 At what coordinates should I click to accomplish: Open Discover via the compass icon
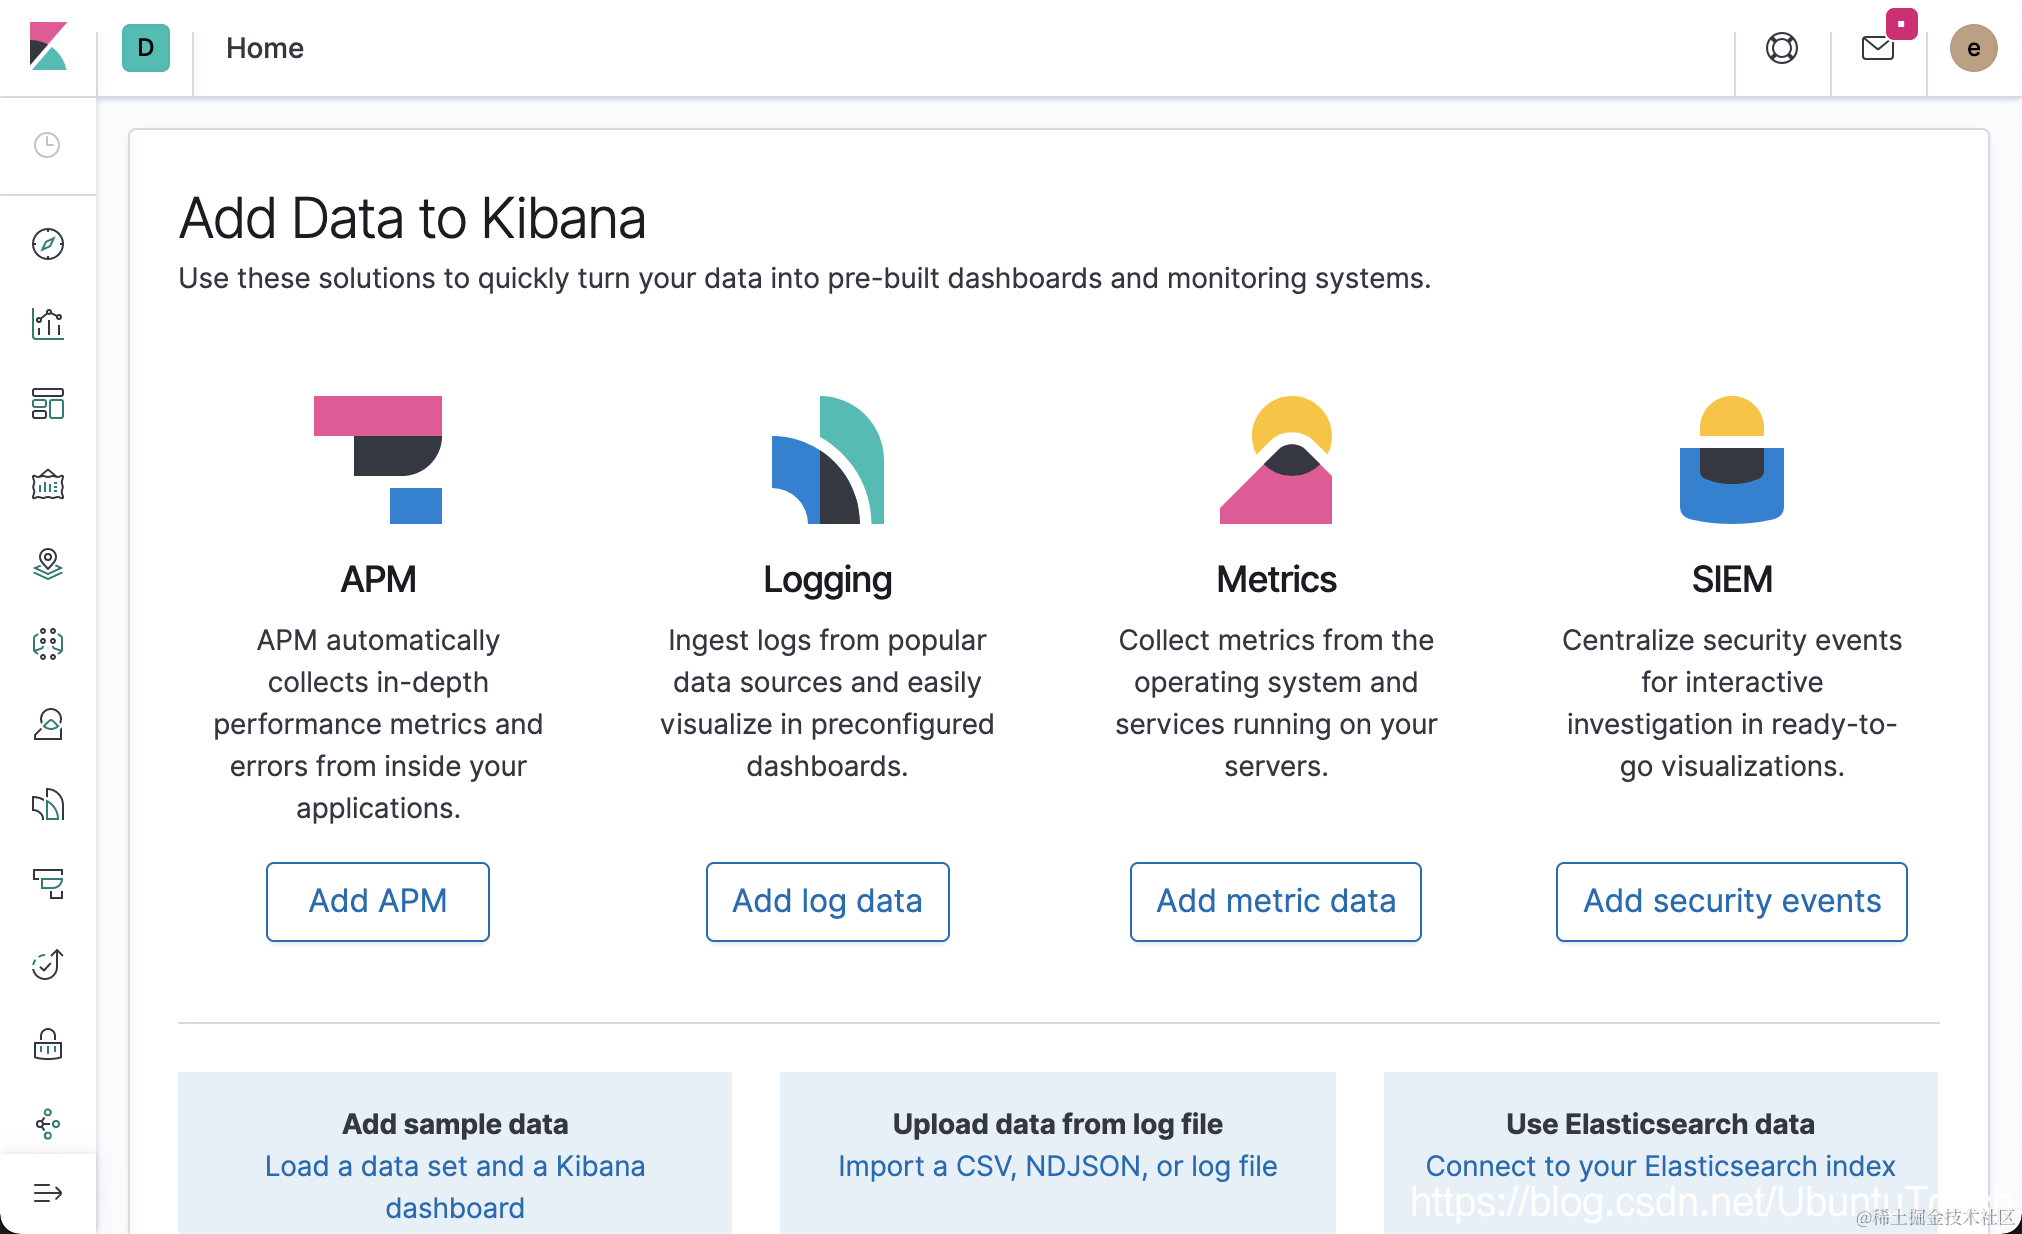(x=48, y=244)
